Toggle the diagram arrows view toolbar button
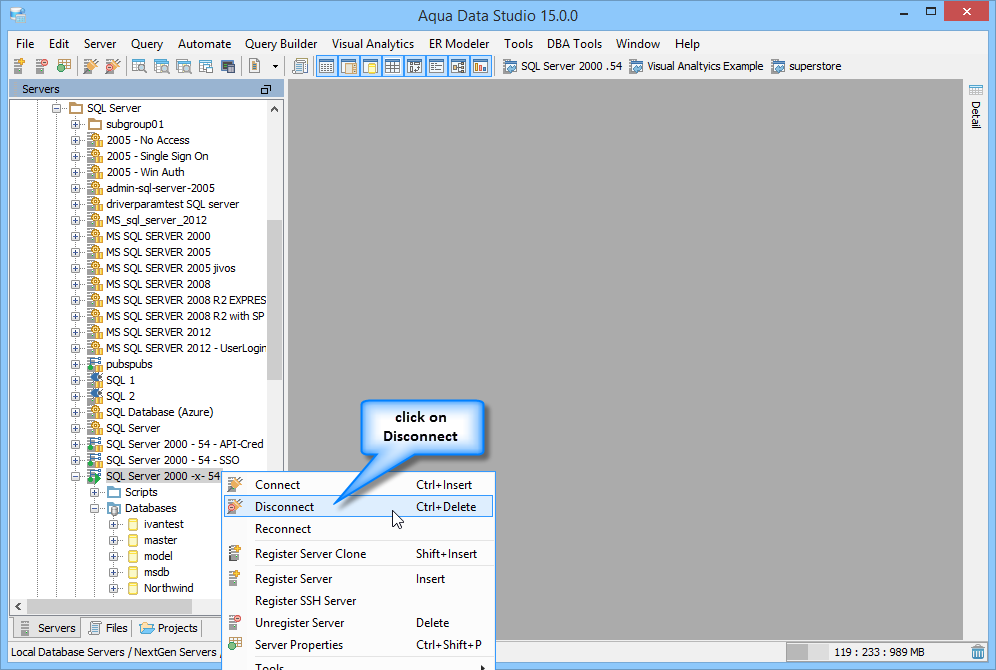 (415, 65)
